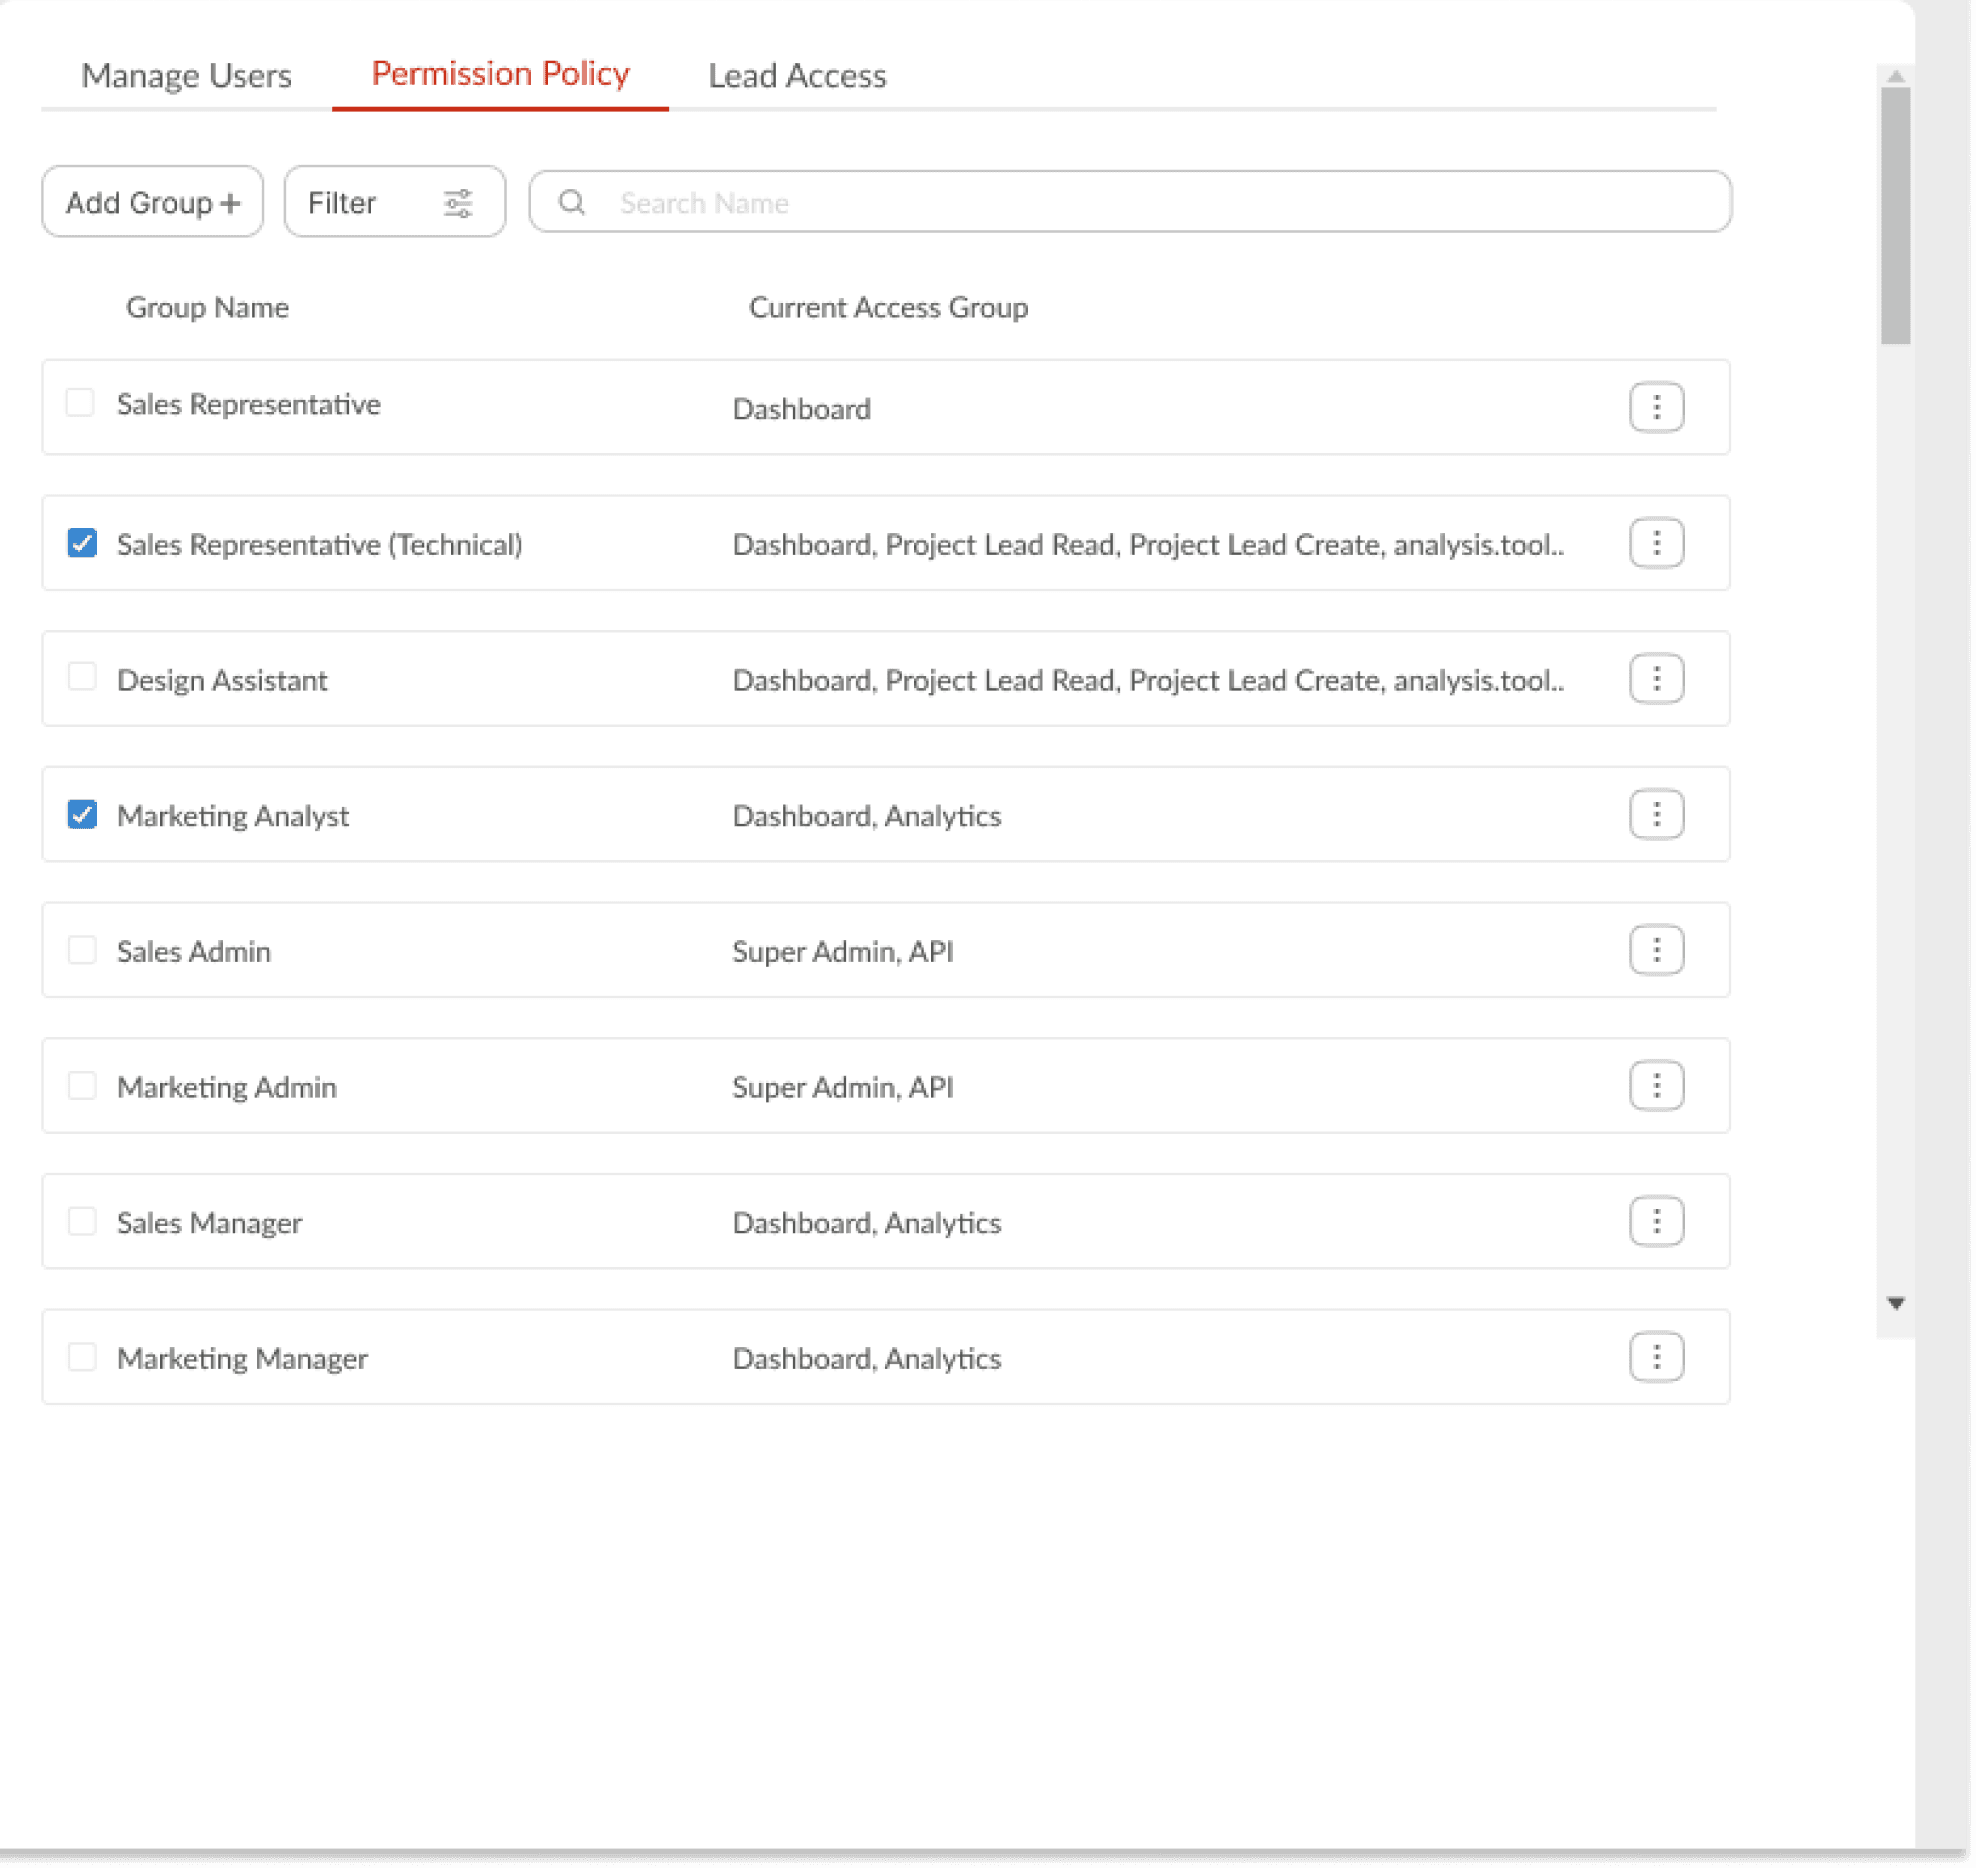
Task: Open three-dot menu for Marketing Manager
Action: (1656, 1357)
